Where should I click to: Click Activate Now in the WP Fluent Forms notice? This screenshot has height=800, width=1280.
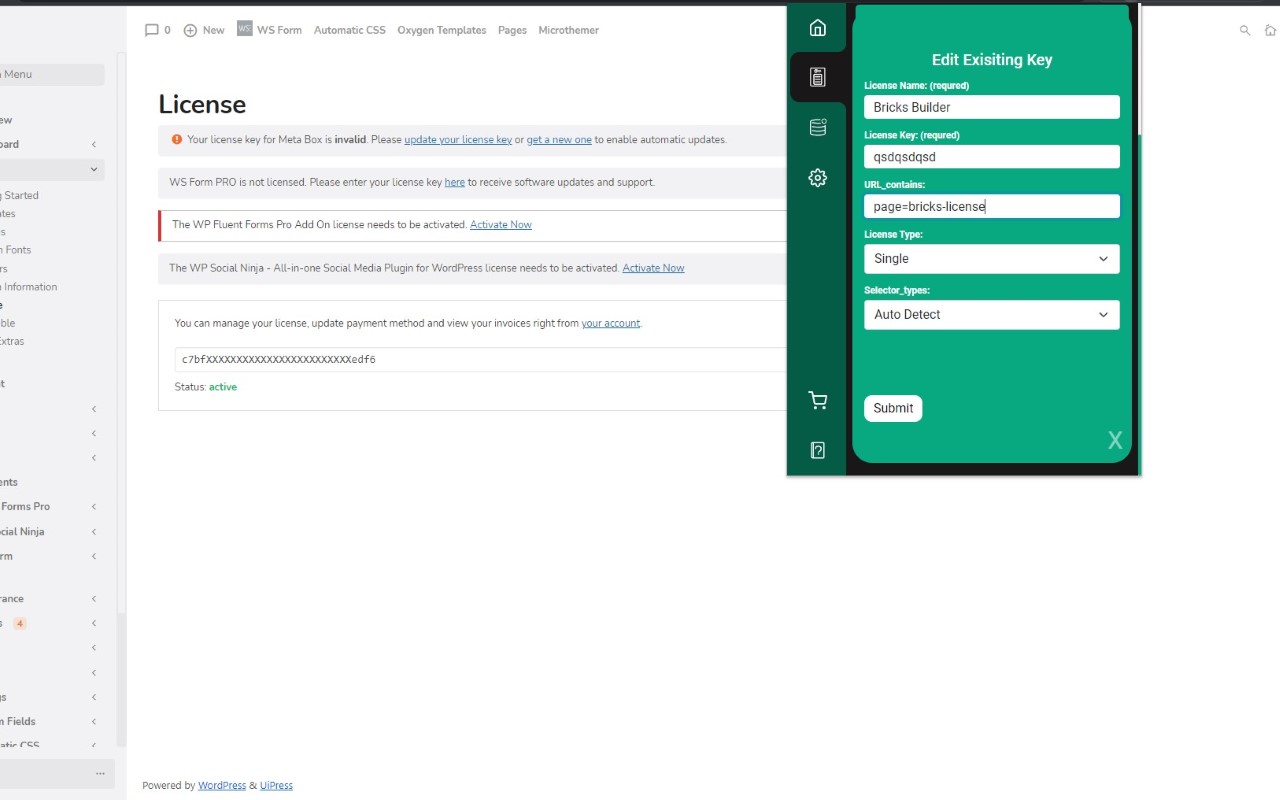[x=501, y=225]
